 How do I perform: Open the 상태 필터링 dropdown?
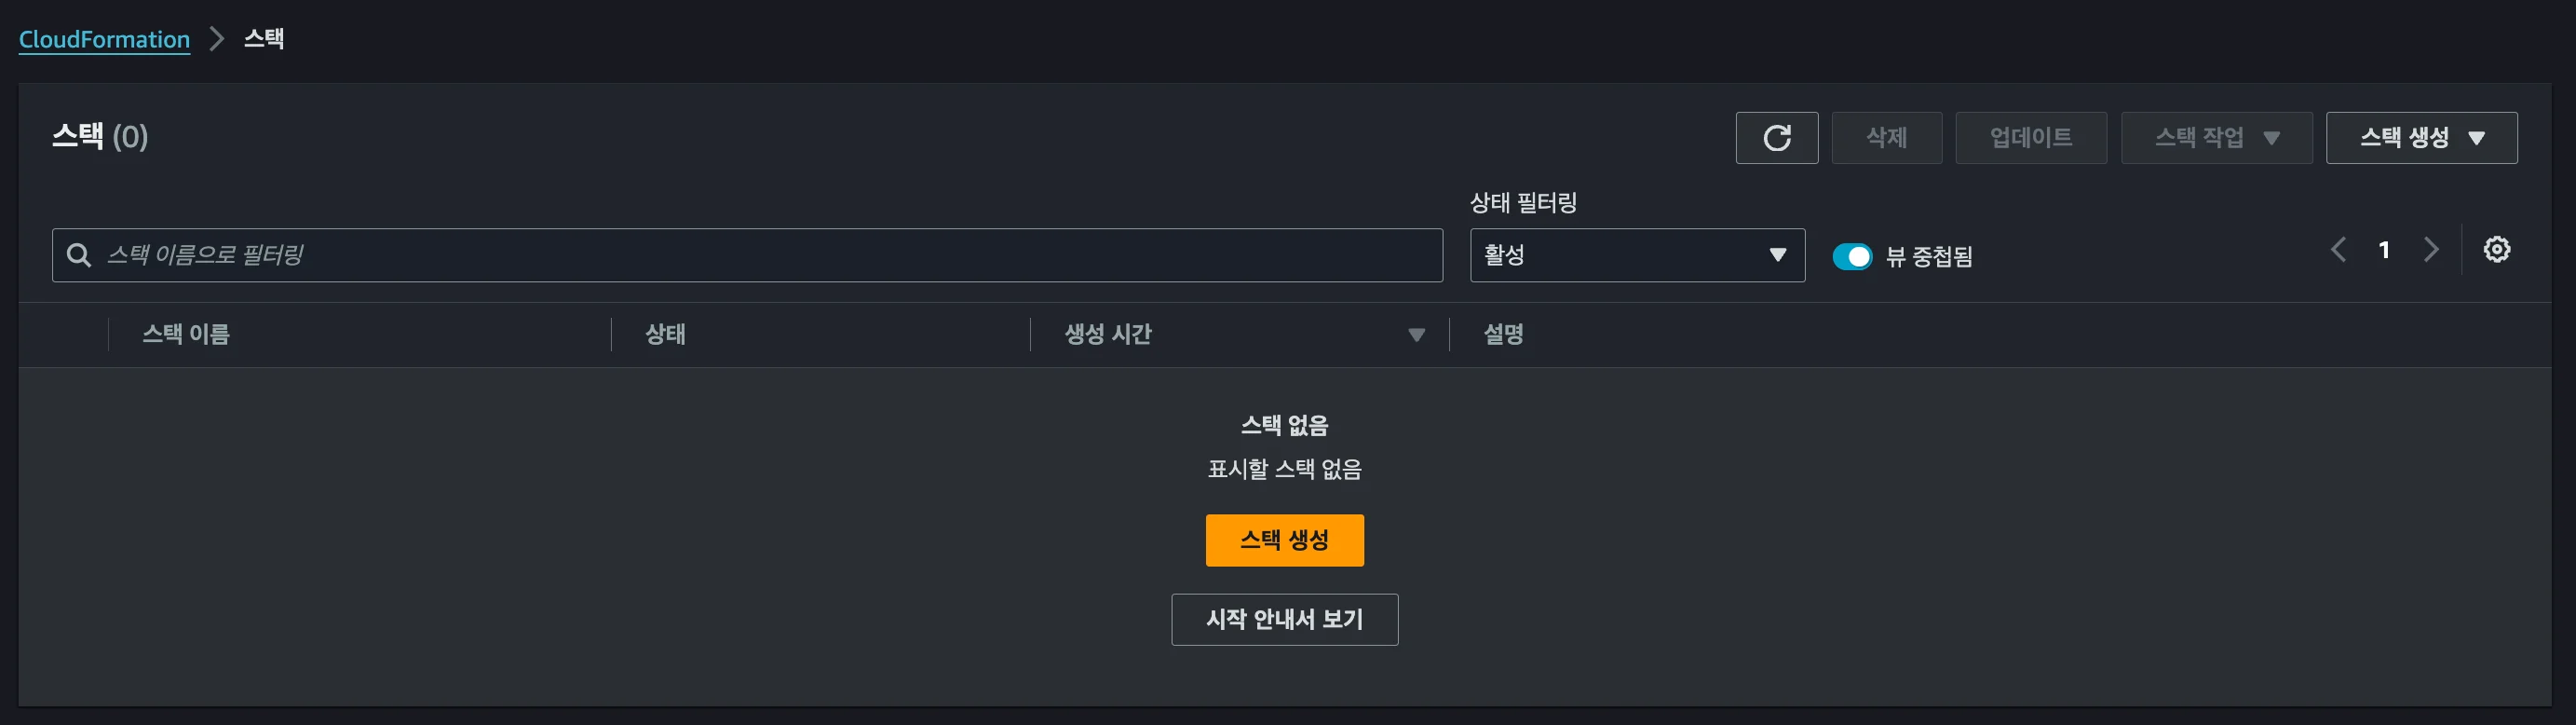[x=1637, y=255]
